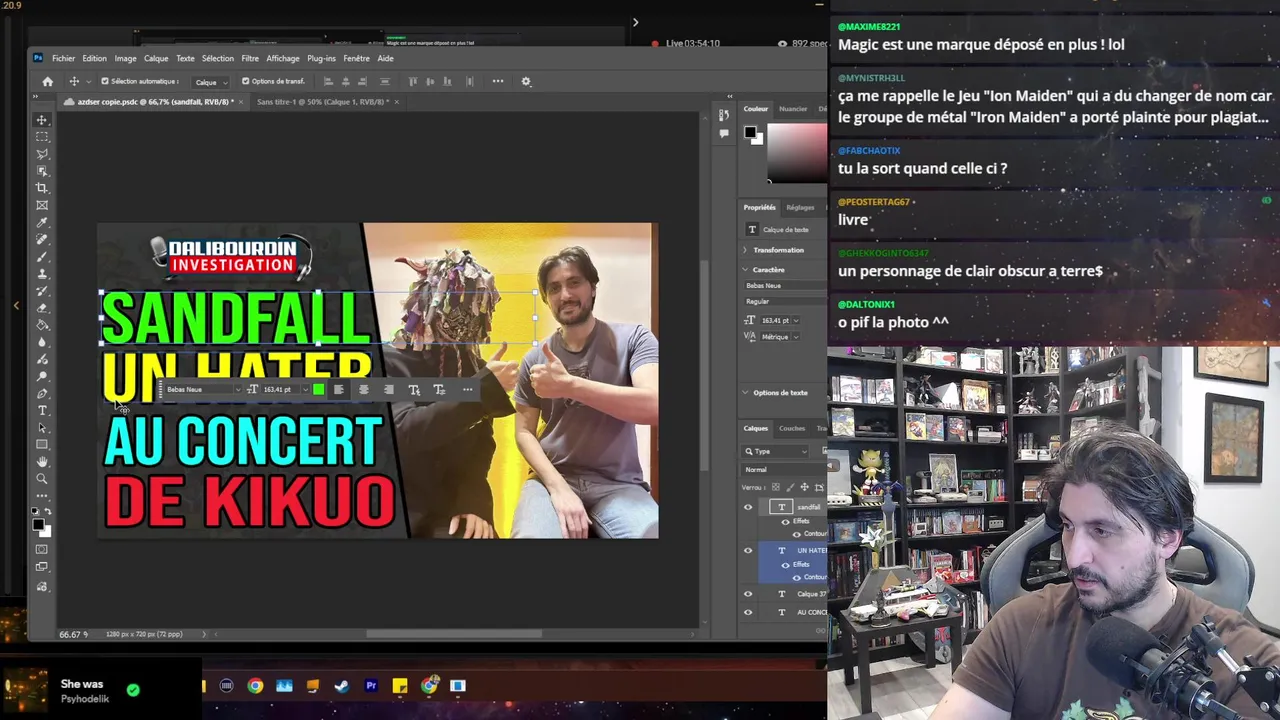Screen dimensions: 1280x720
Task: Select the Blur tool
Action: [42, 341]
